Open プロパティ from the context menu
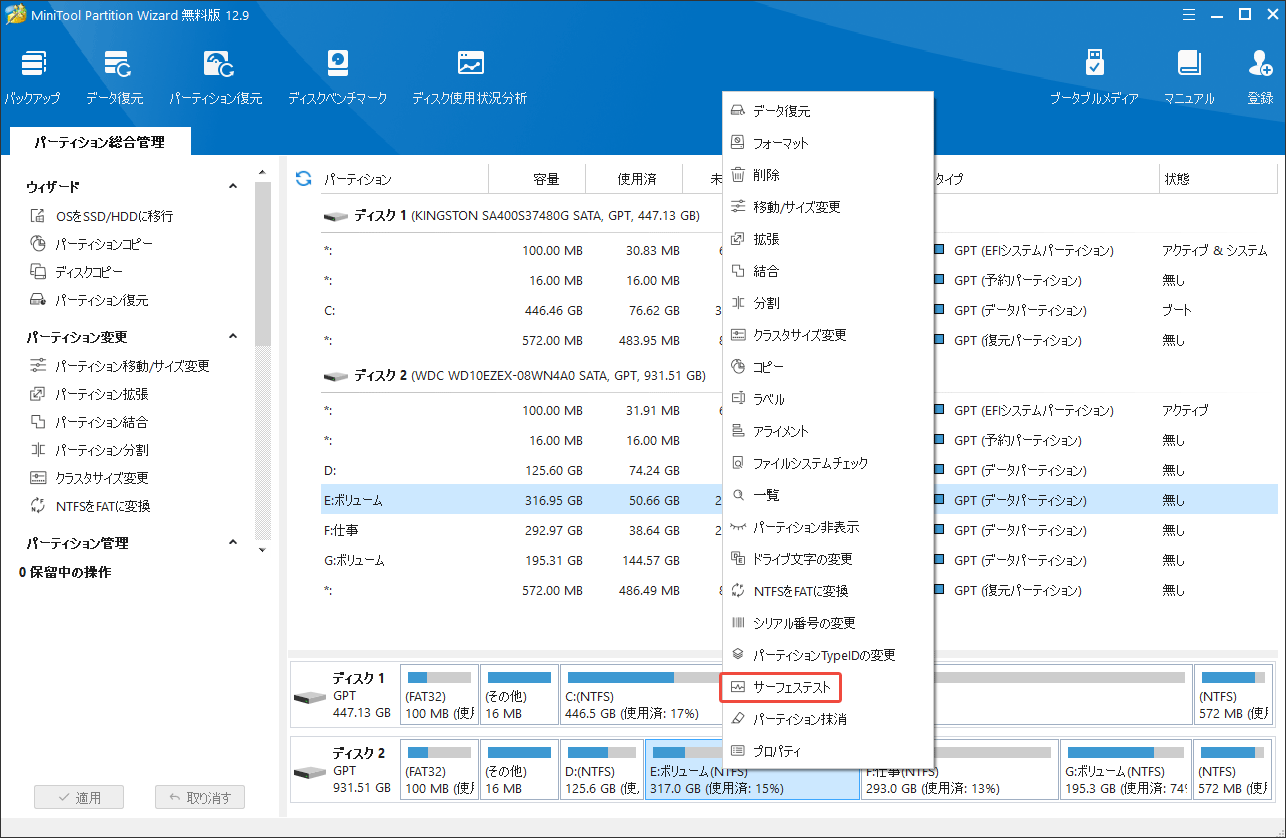This screenshot has width=1286, height=838. click(828, 751)
